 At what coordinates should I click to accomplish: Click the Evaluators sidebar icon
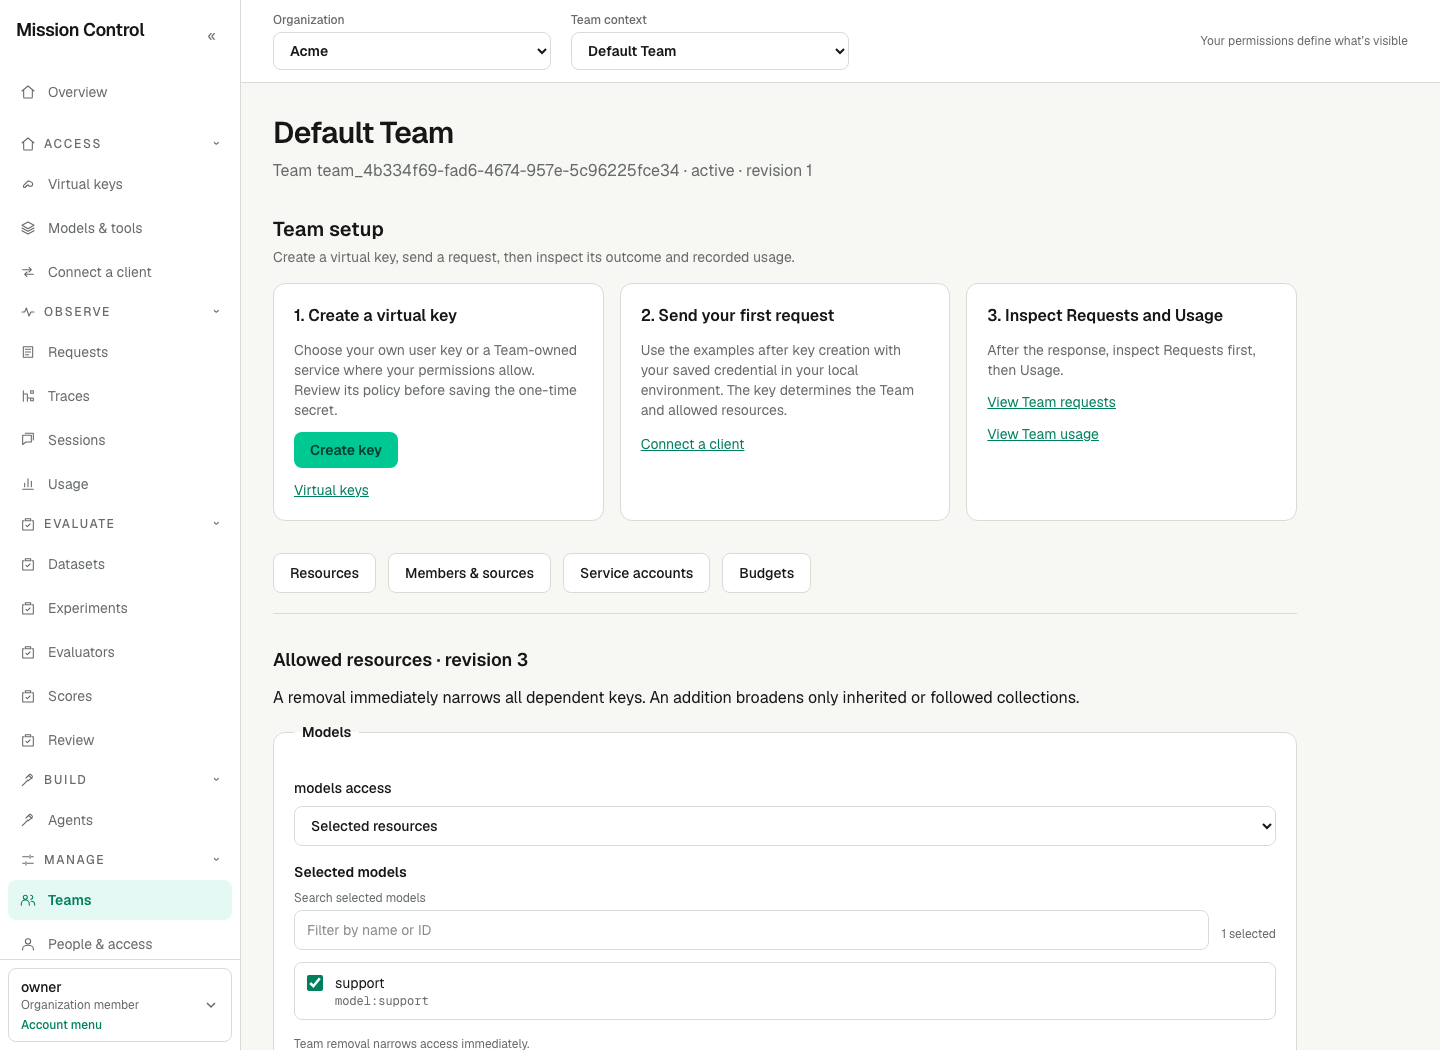click(28, 652)
